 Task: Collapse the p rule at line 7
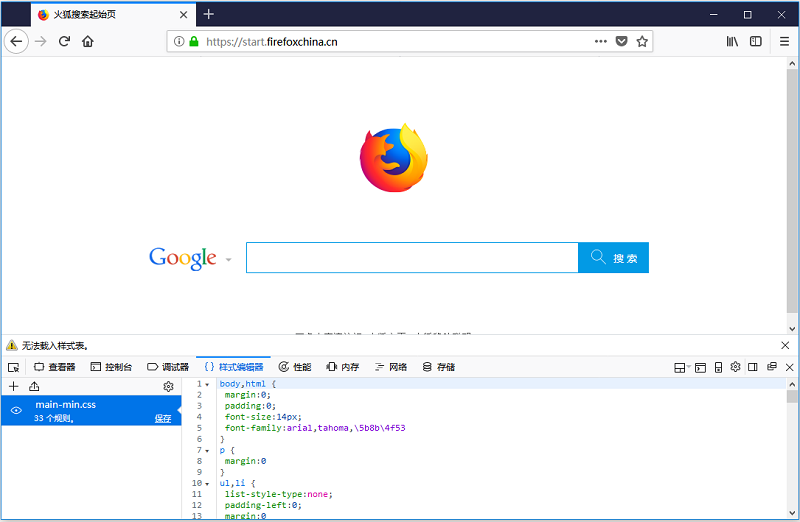pyautogui.click(x=207, y=451)
